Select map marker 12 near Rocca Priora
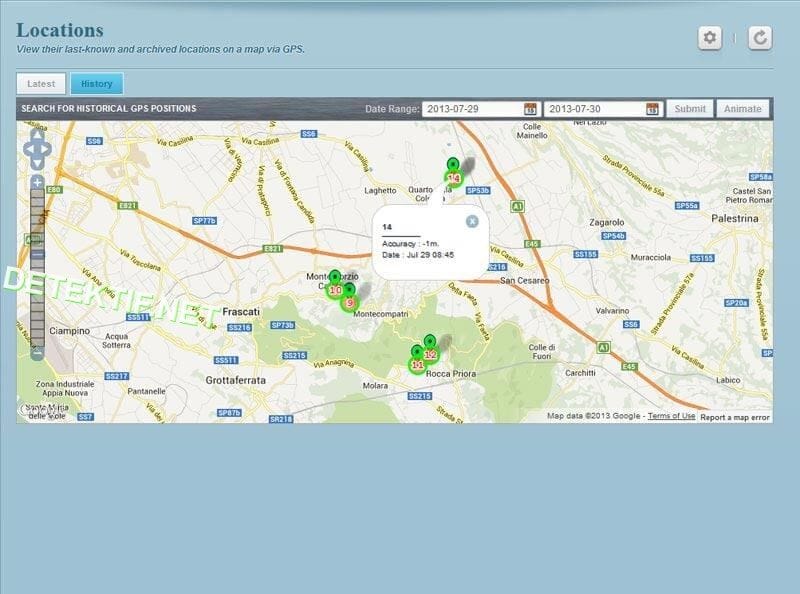The height and width of the screenshot is (594, 800). tap(428, 354)
